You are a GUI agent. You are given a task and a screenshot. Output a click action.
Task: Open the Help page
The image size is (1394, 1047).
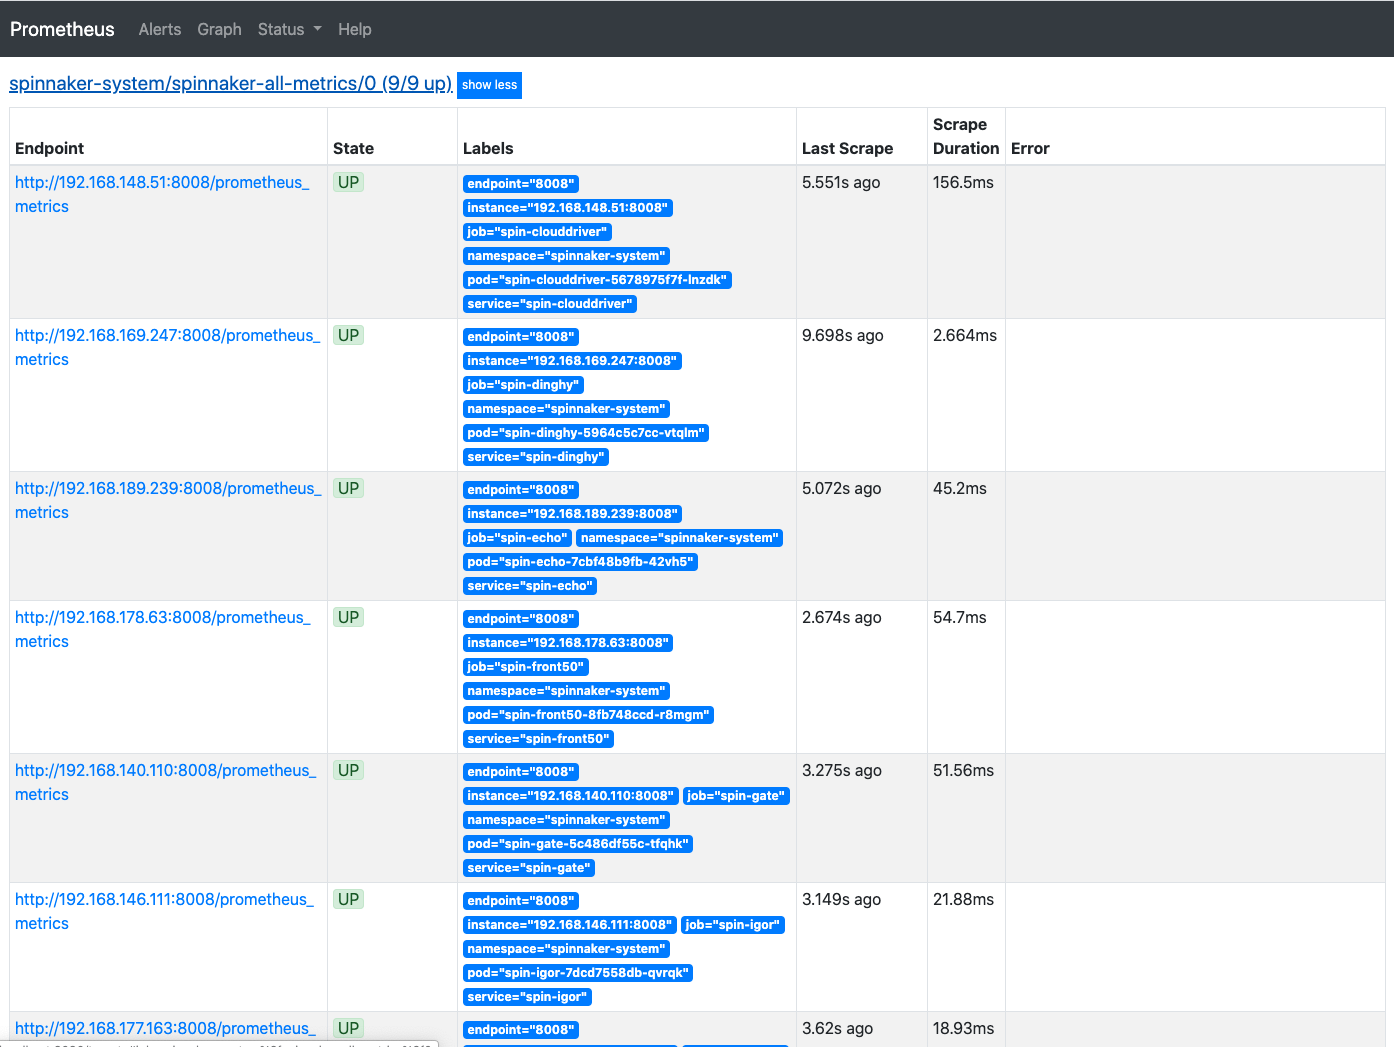[x=354, y=29]
